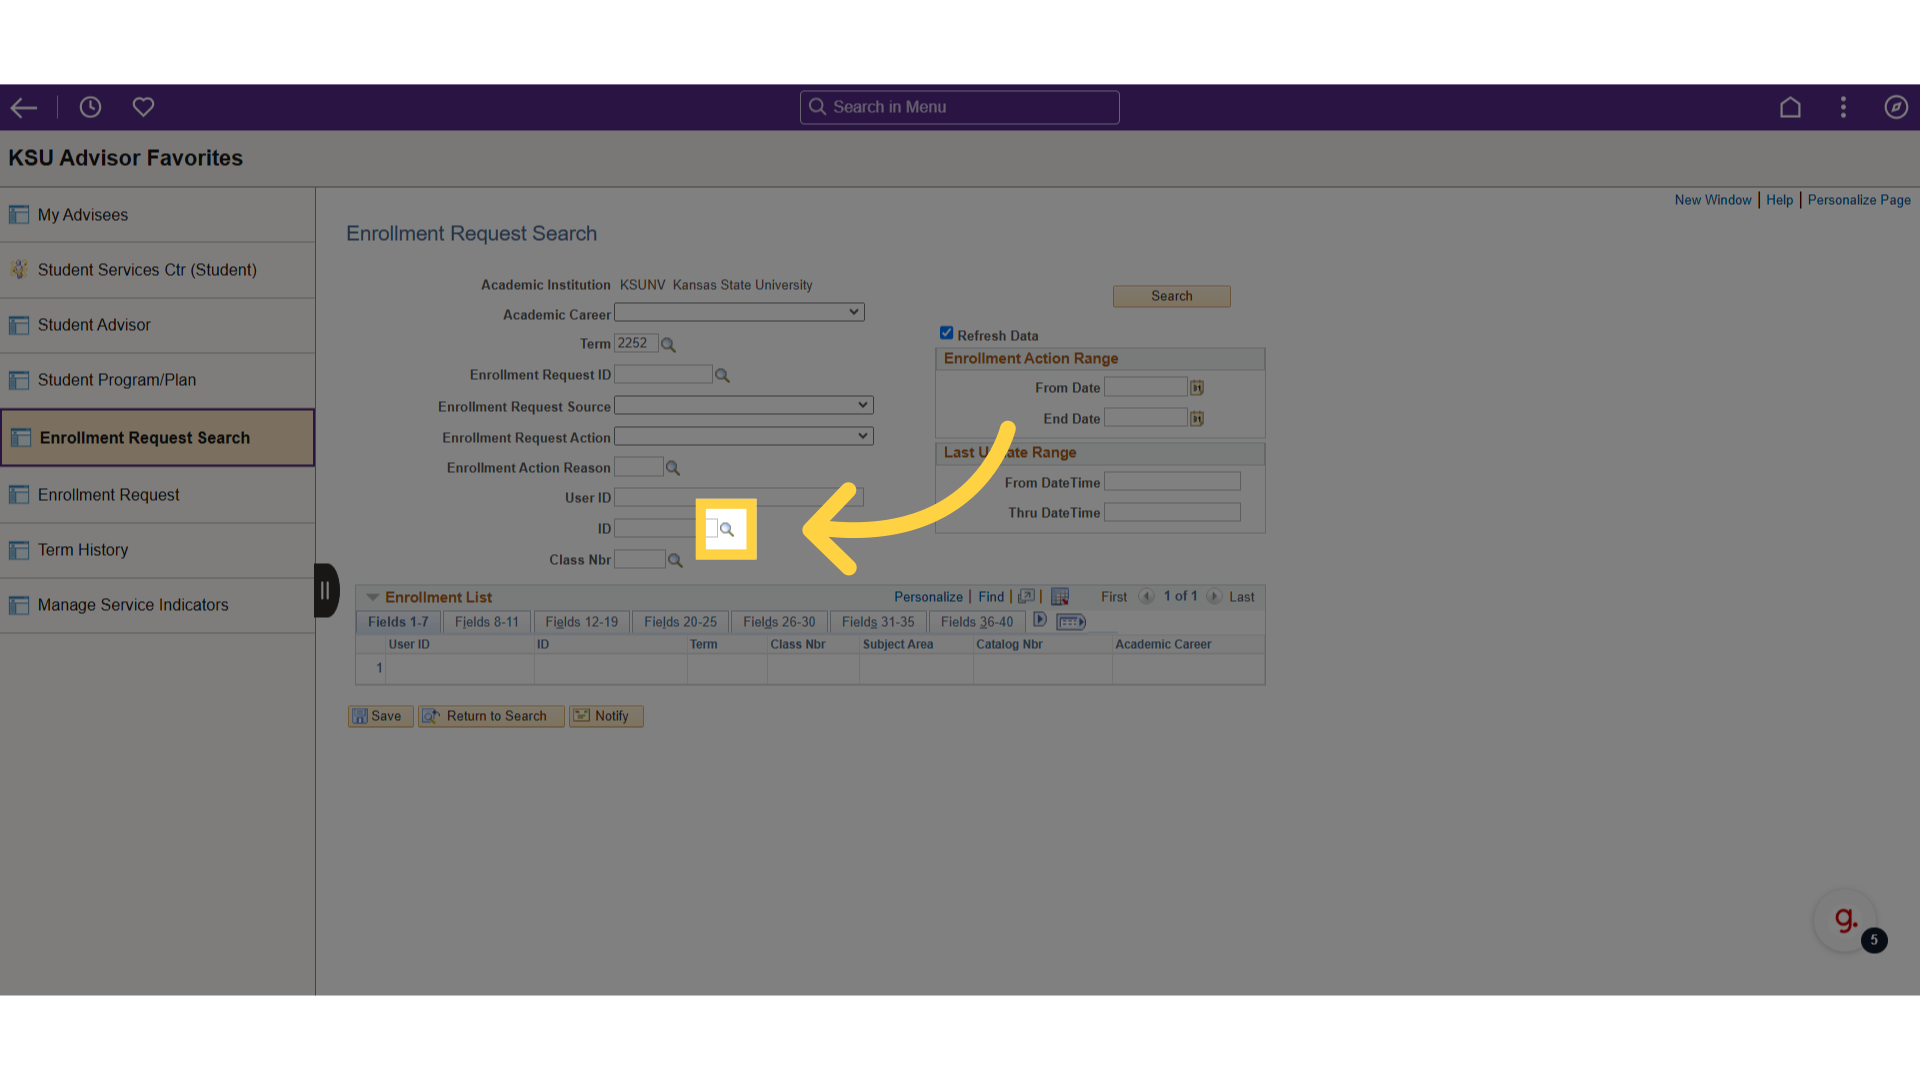Click into the Search in Menu field

(x=960, y=107)
